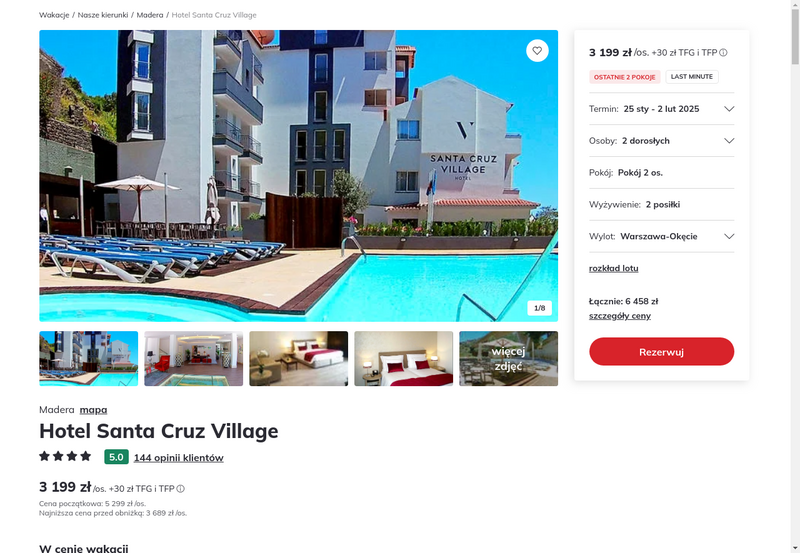Expand the Osoby guests dropdown
Screen dimensions: 800x553
pos(661,141)
